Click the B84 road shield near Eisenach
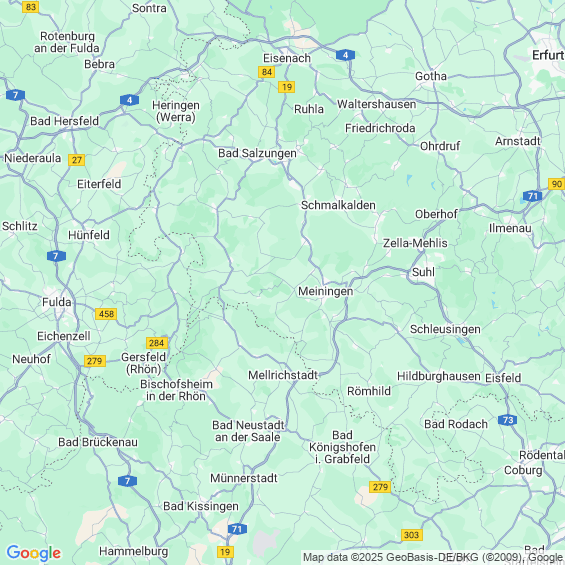Image resolution: width=565 pixels, height=565 pixels. point(266,72)
